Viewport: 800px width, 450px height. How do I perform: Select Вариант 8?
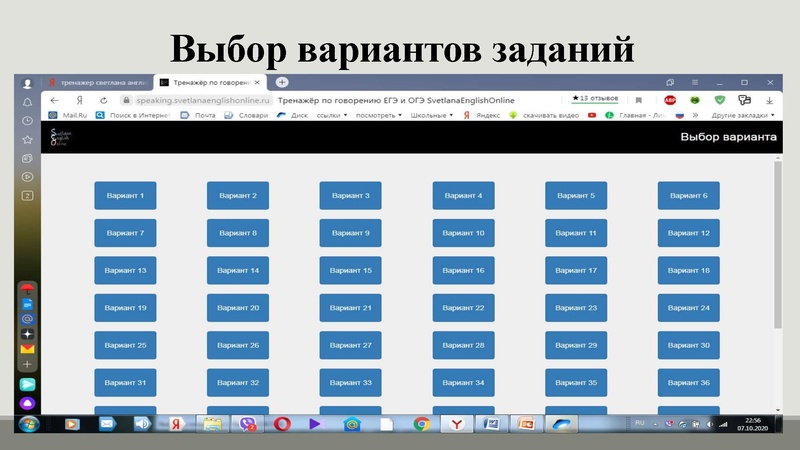(x=238, y=233)
